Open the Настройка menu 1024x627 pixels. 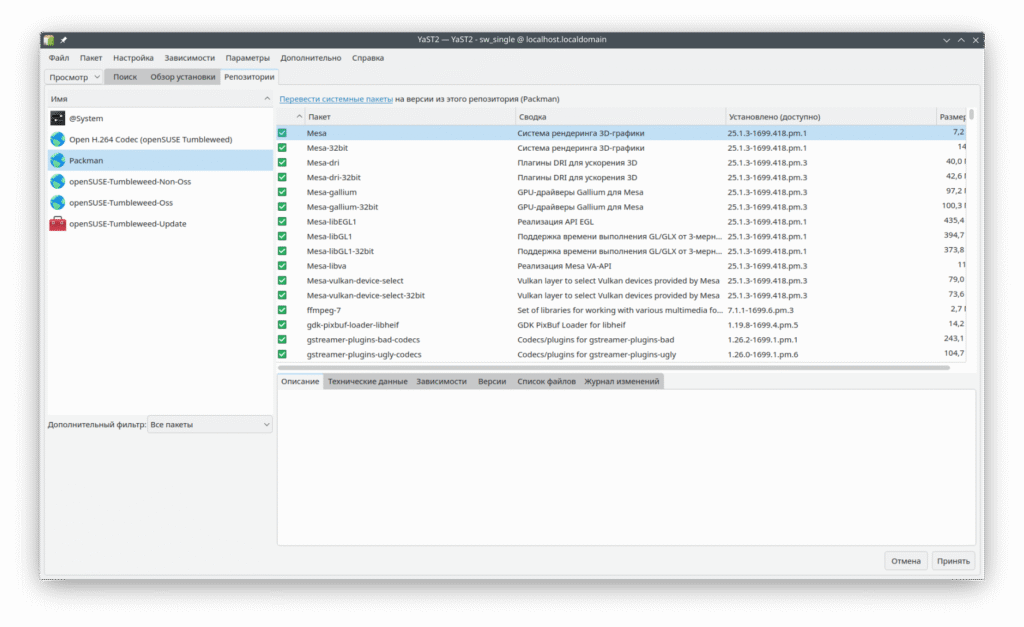click(133, 58)
